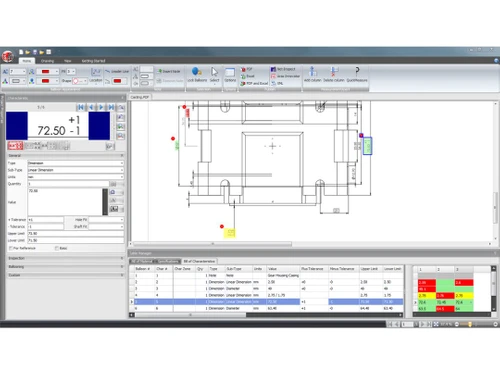The image size is (500, 375).
Task: Click the Add Column ribbon icon
Action: (312, 74)
